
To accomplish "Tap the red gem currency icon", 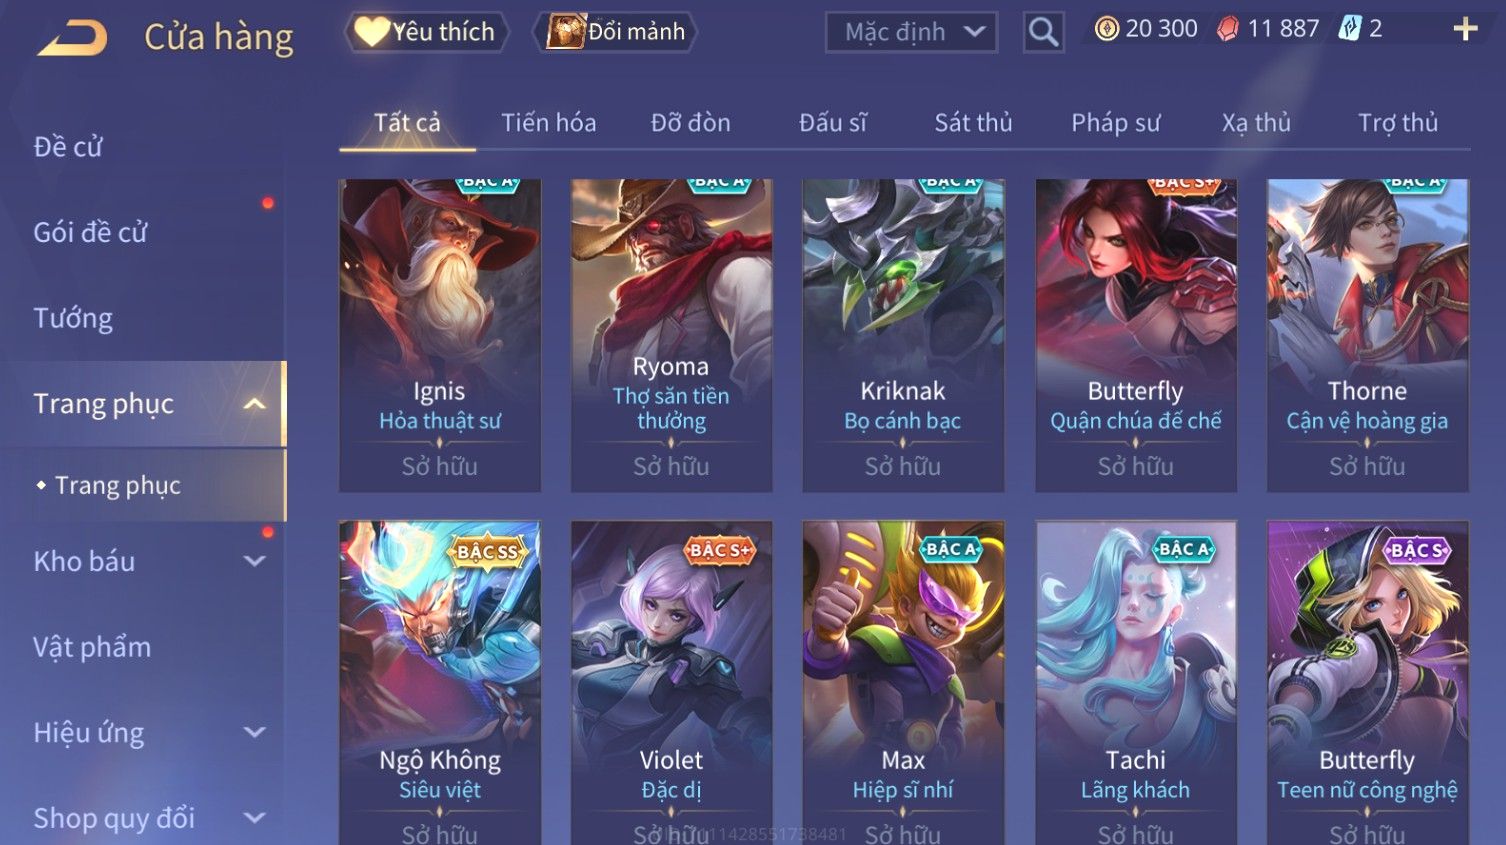I will [x=1228, y=29].
